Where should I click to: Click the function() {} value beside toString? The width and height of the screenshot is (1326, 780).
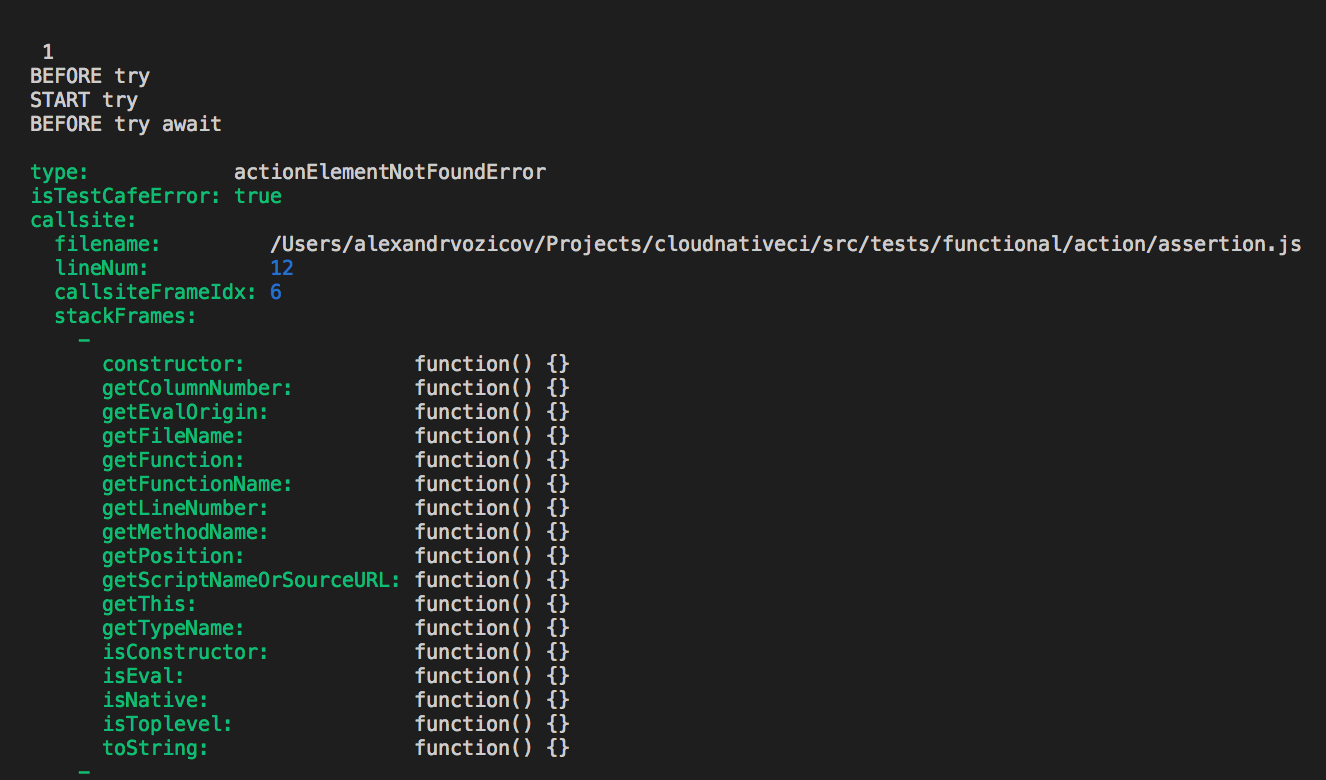coord(492,748)
